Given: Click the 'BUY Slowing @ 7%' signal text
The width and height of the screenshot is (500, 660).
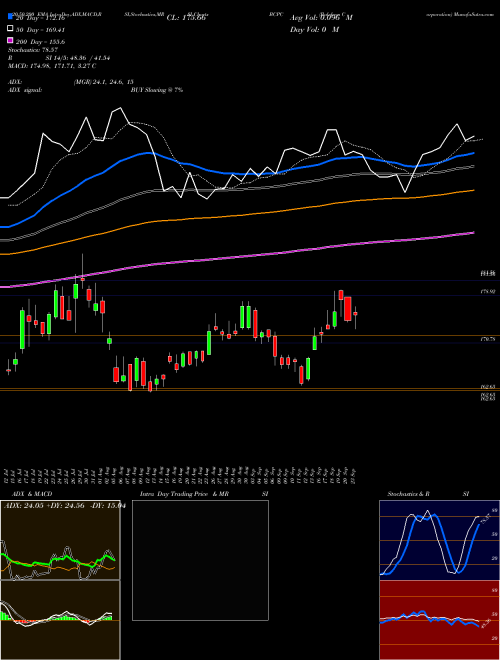Looking at the screenshot, I should [x=157, y=90].
